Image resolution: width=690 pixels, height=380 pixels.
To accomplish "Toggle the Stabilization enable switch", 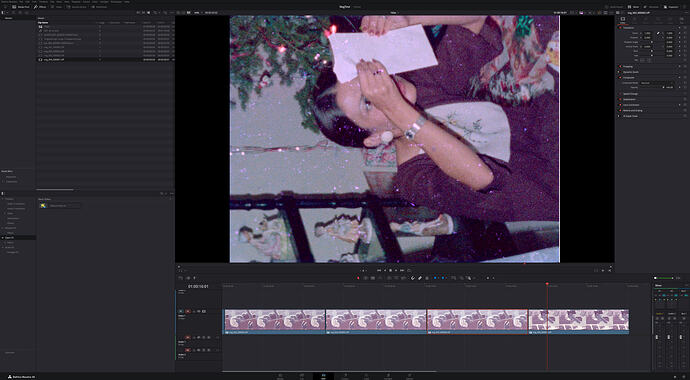I will click(620, 99).
